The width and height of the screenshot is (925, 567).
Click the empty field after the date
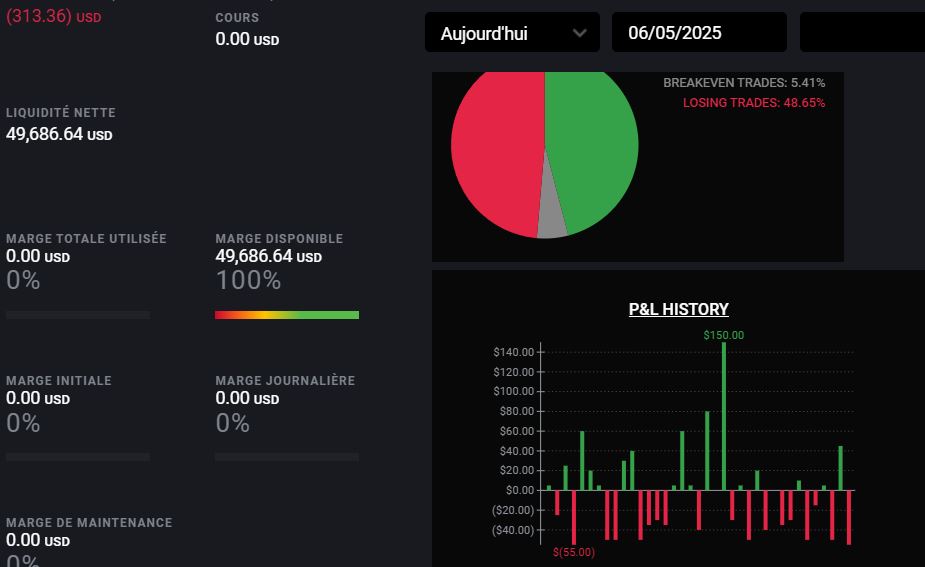[x=862, y=32]
